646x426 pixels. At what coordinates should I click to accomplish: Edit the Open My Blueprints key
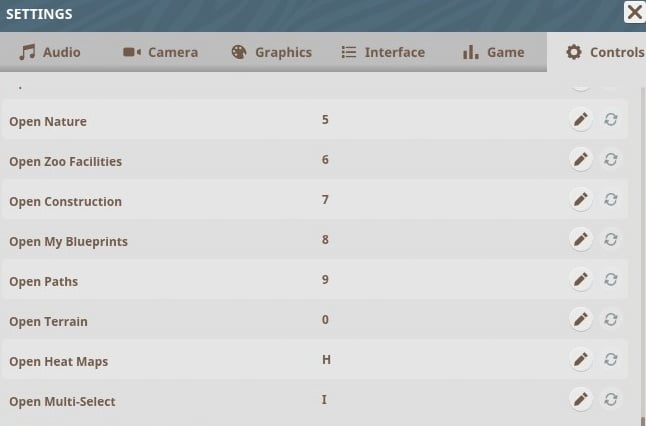(580, 240)
